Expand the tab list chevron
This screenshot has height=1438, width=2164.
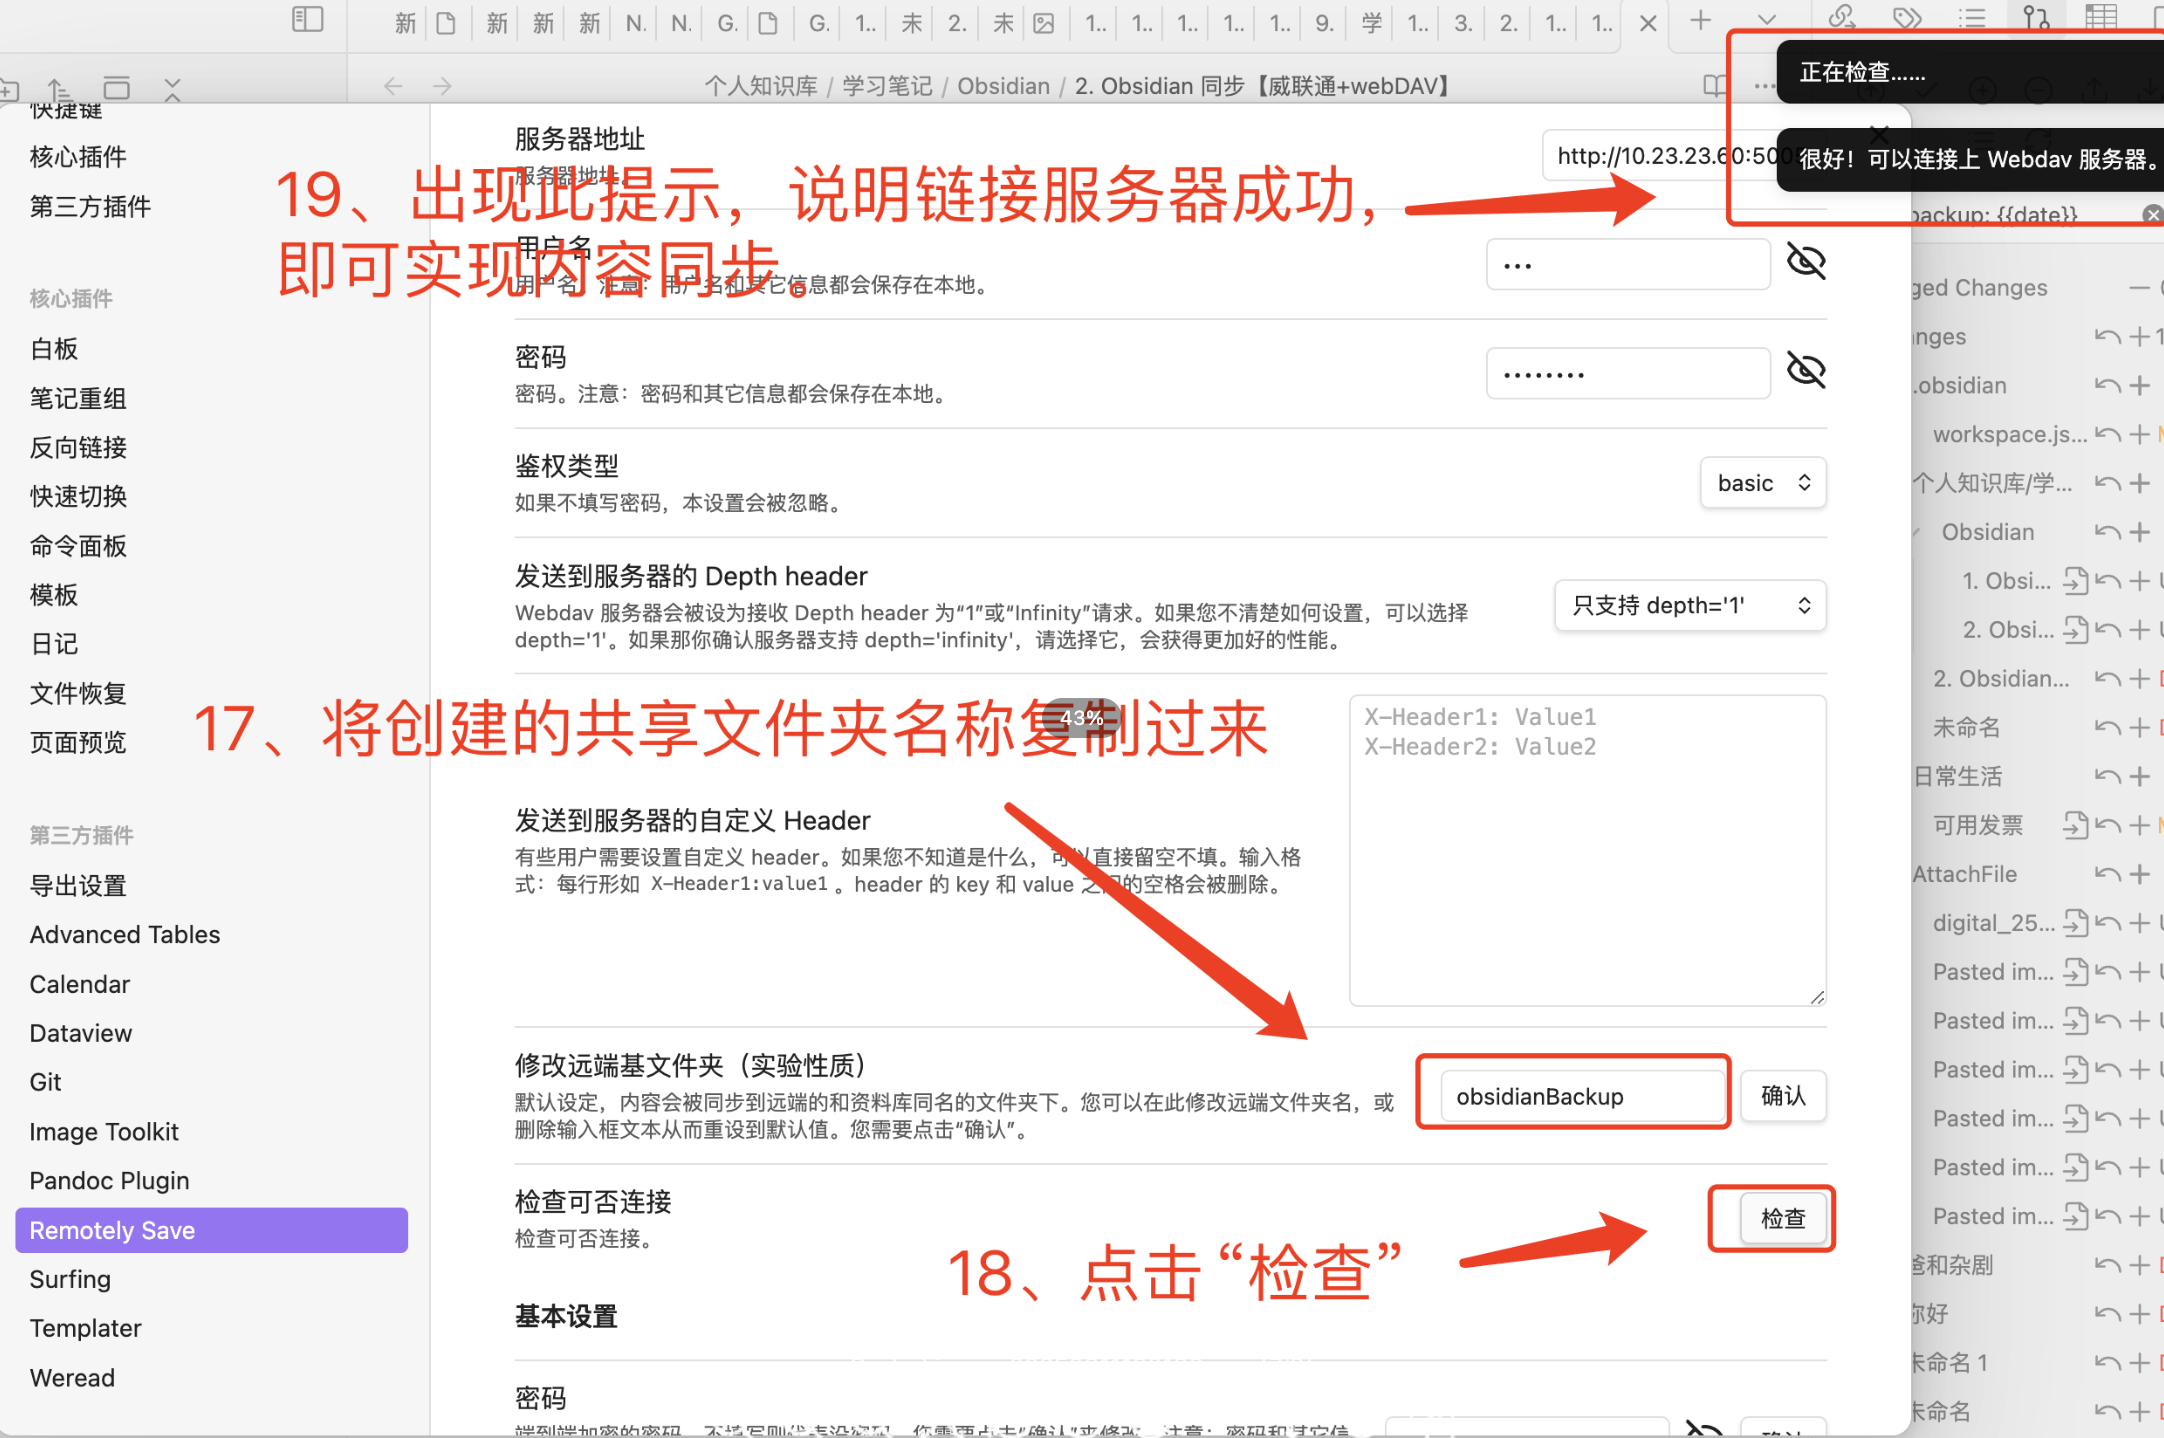pos(1766,20)
